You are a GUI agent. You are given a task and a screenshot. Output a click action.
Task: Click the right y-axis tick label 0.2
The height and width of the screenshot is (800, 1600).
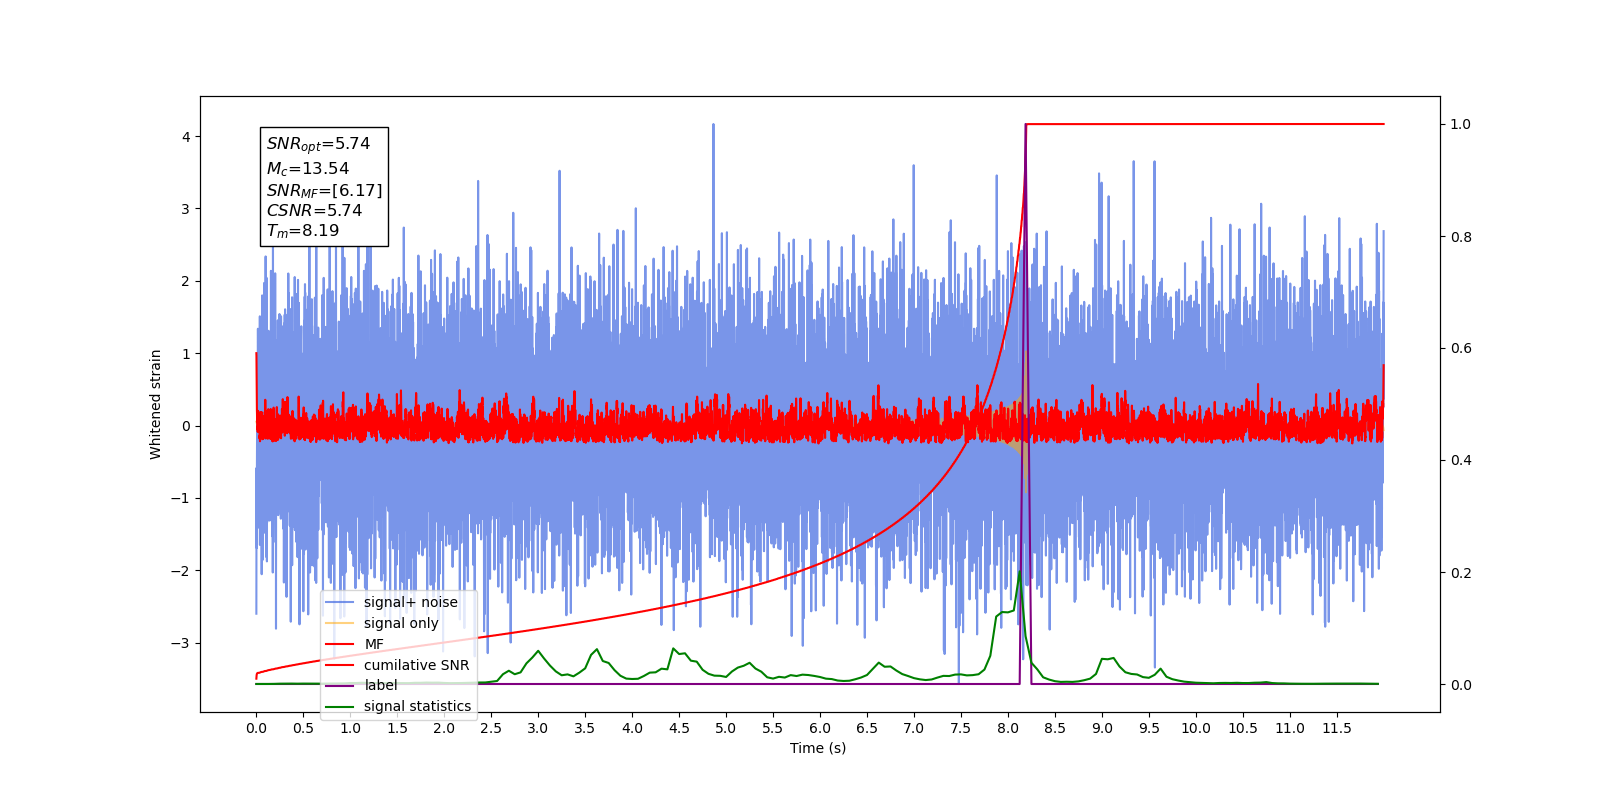[1461, 573]
